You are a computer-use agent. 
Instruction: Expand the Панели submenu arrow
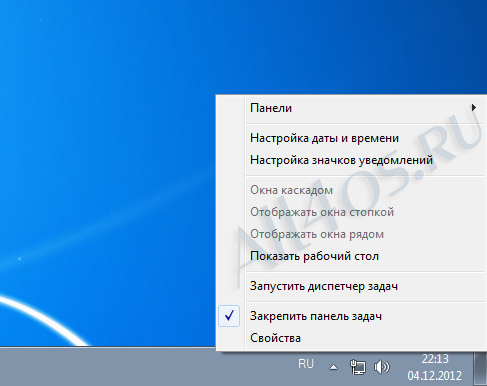(x=473, y=108)
